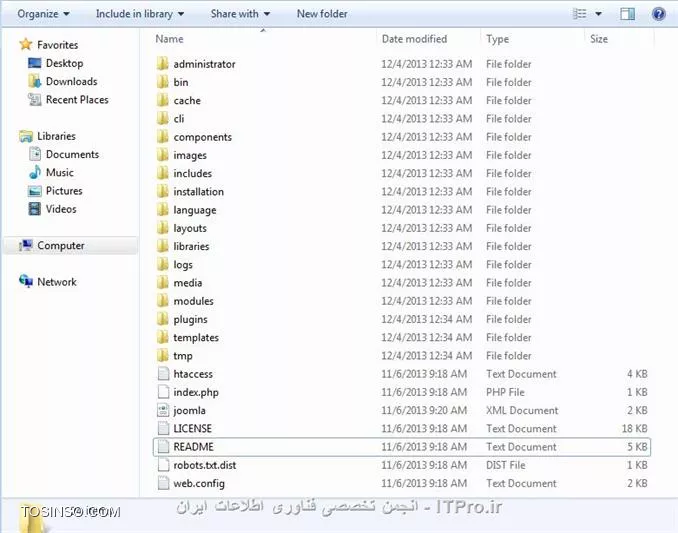Image resolution: width=678 pixels, height=533 pixels.
Task: Select the bin folder icon
Action: click(x=163, y=82)
